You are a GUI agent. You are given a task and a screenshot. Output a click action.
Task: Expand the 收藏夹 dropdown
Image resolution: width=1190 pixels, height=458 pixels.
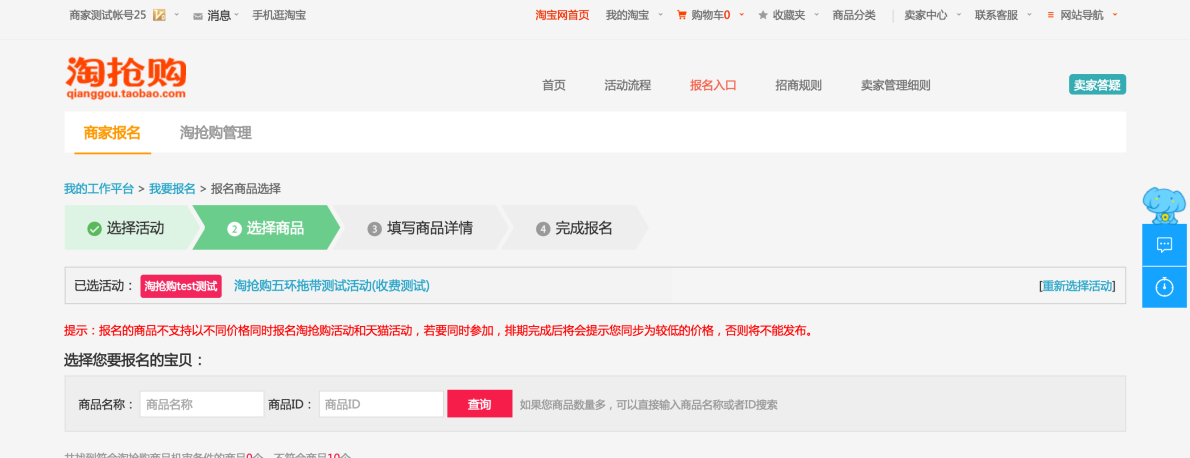[x=817, y=14]
